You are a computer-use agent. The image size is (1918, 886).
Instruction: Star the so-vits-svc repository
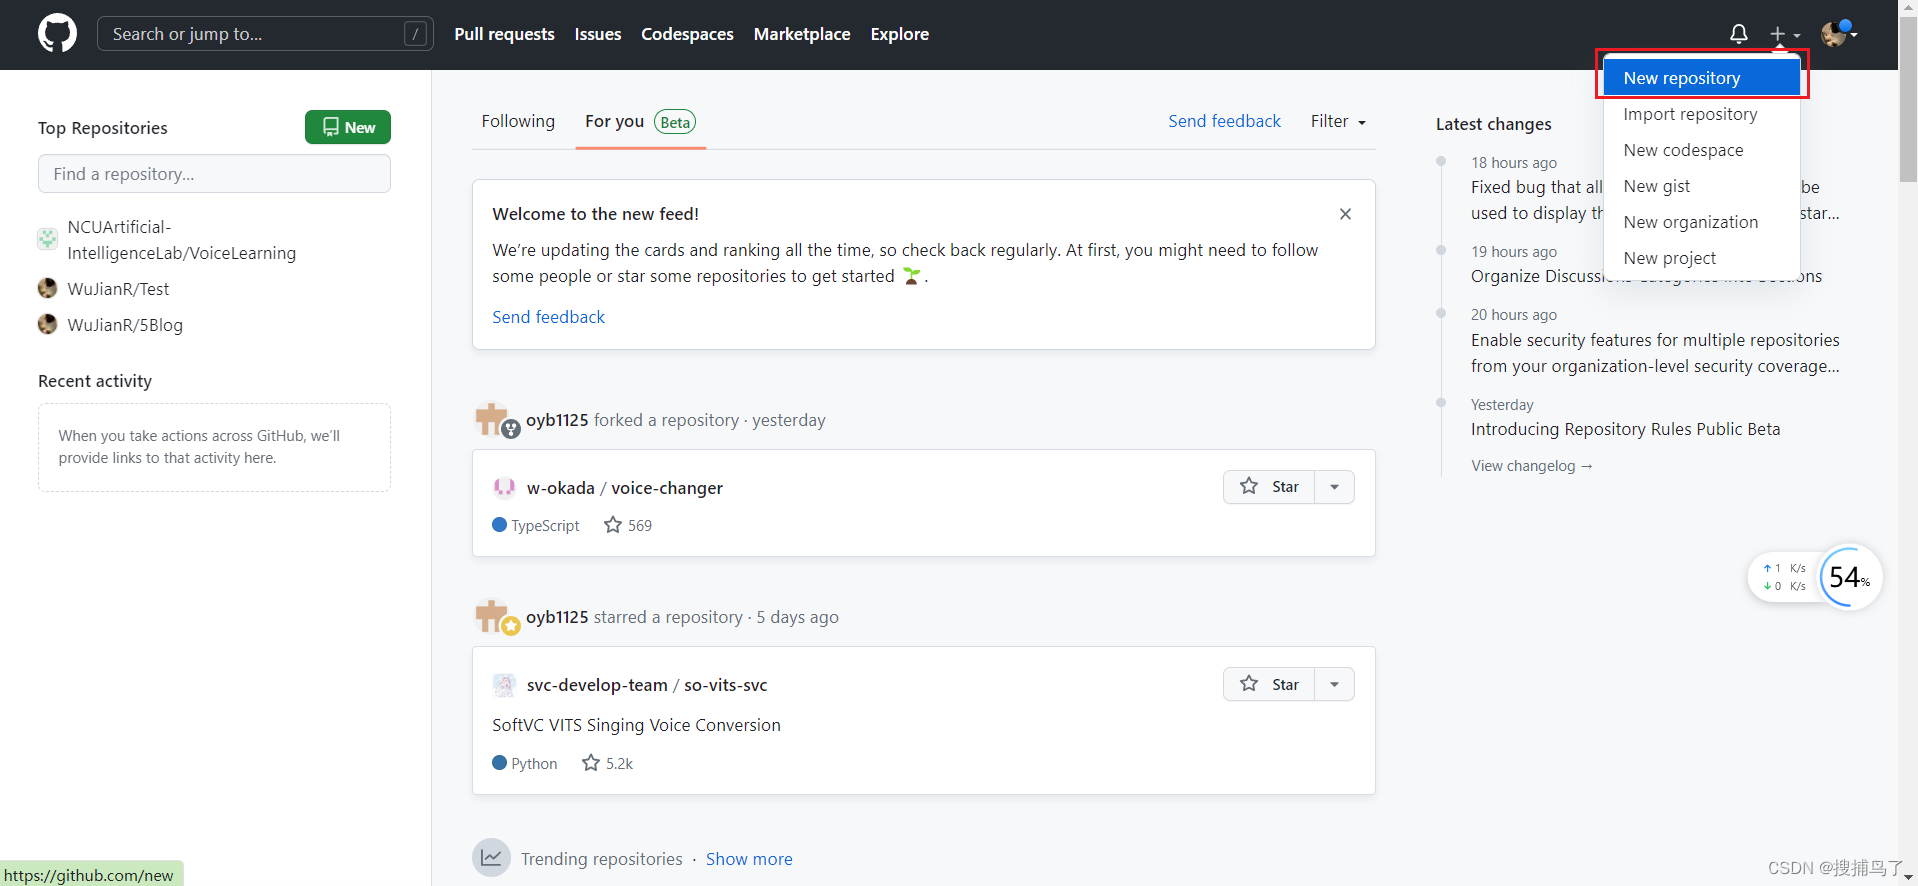point(1269,684)
